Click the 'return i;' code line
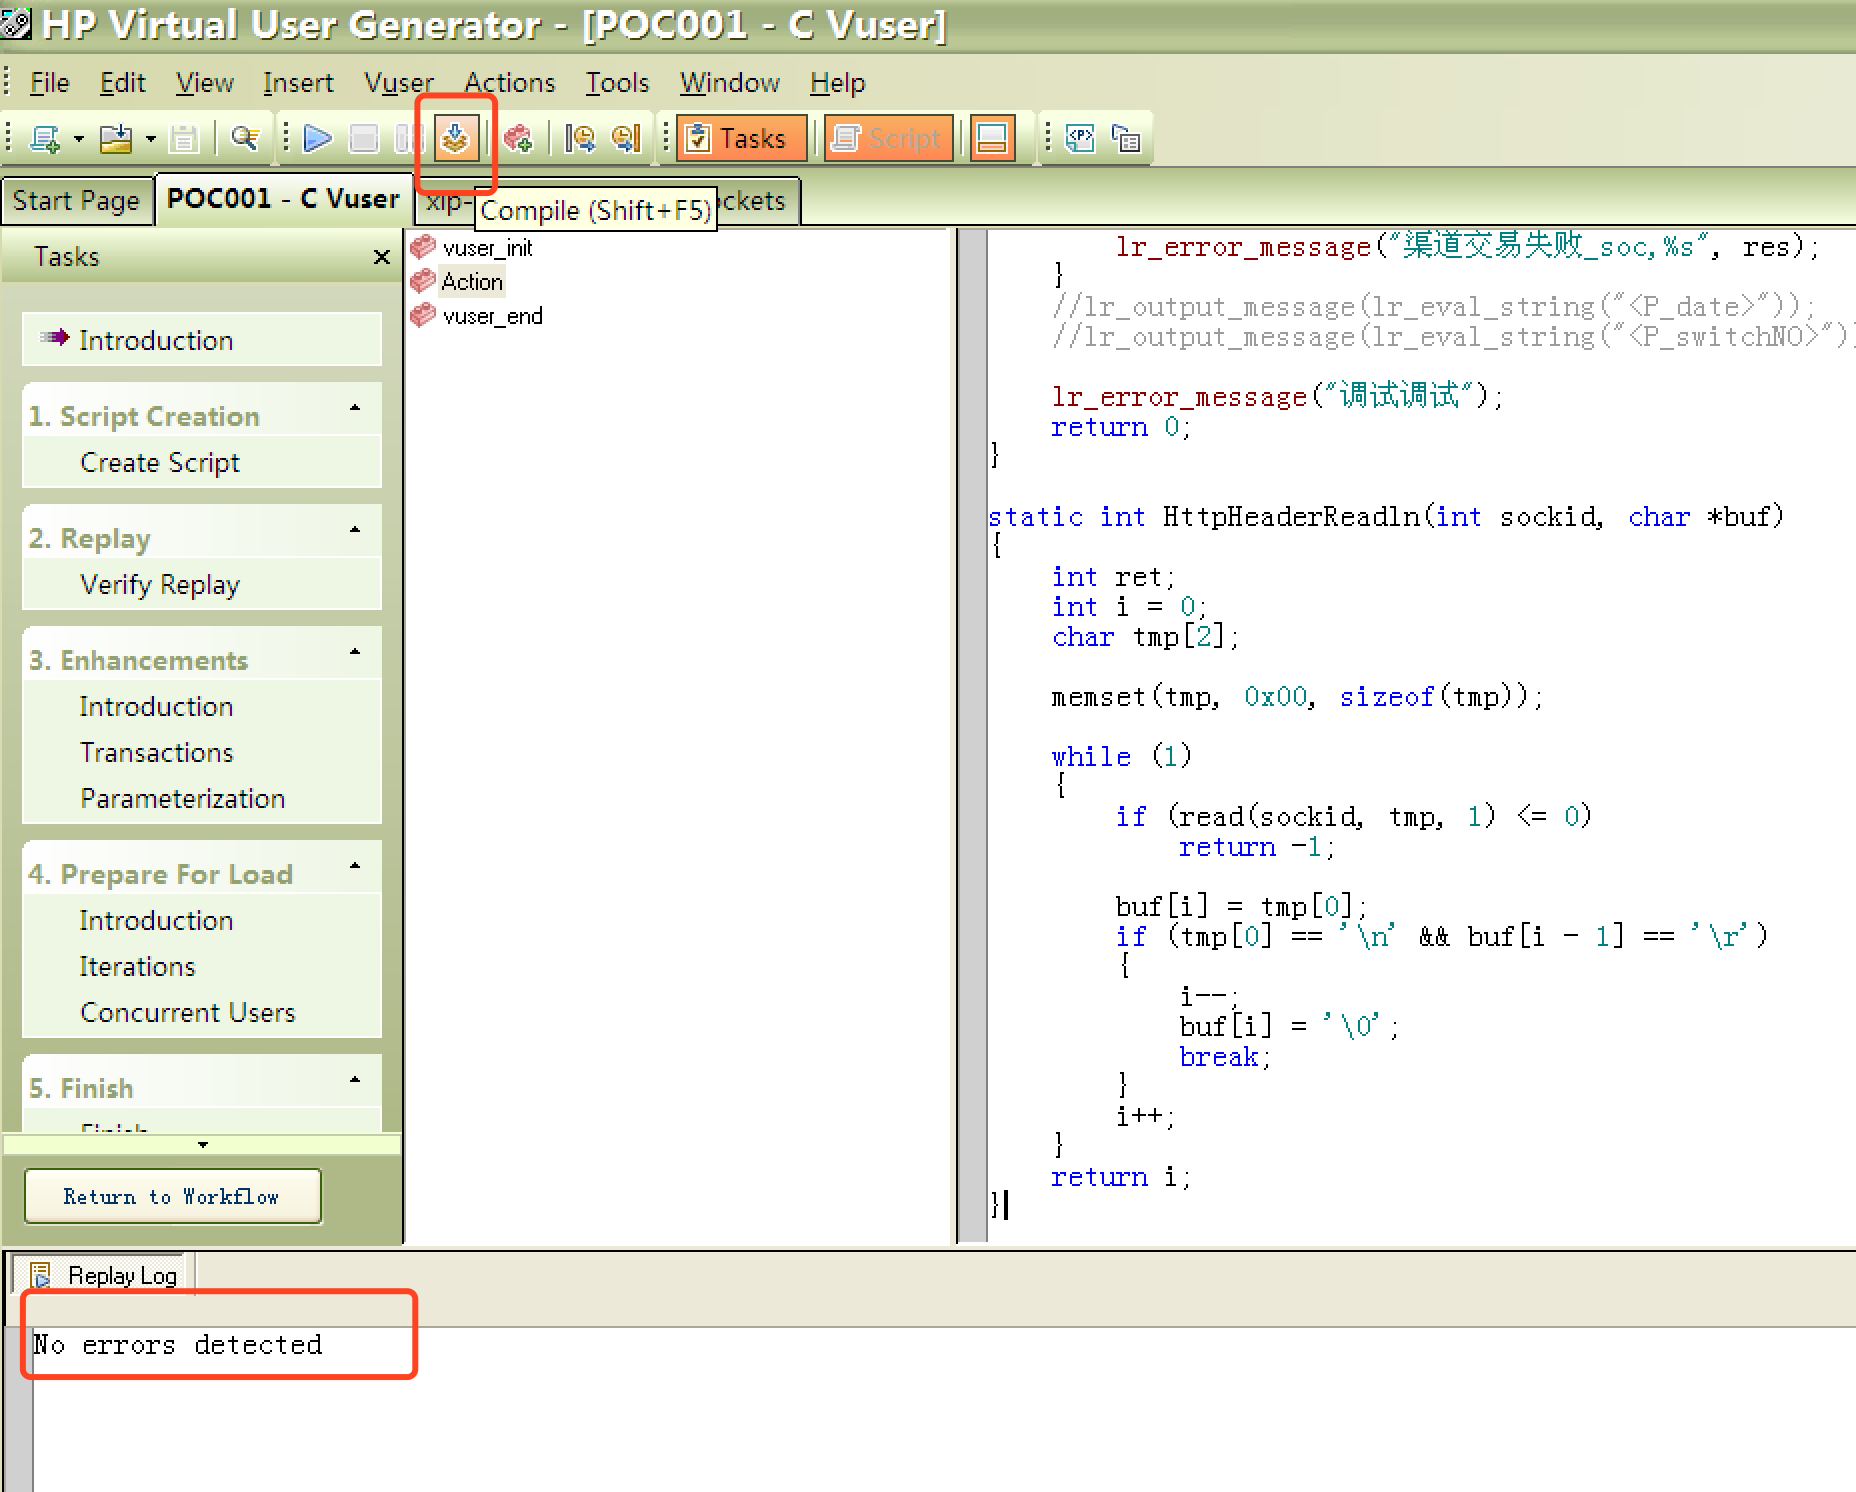Viewport: 1856px width, 1492px height. click(x=1121, y=1177)
